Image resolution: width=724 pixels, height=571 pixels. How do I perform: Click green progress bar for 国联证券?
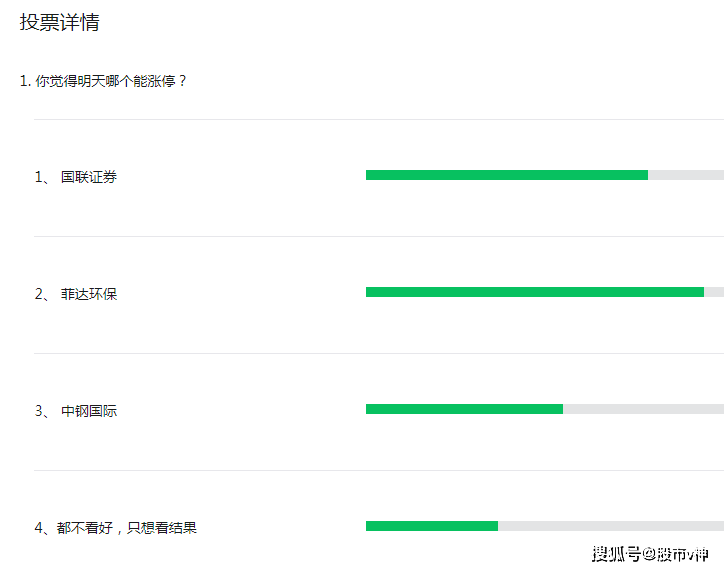pos(507,175)
